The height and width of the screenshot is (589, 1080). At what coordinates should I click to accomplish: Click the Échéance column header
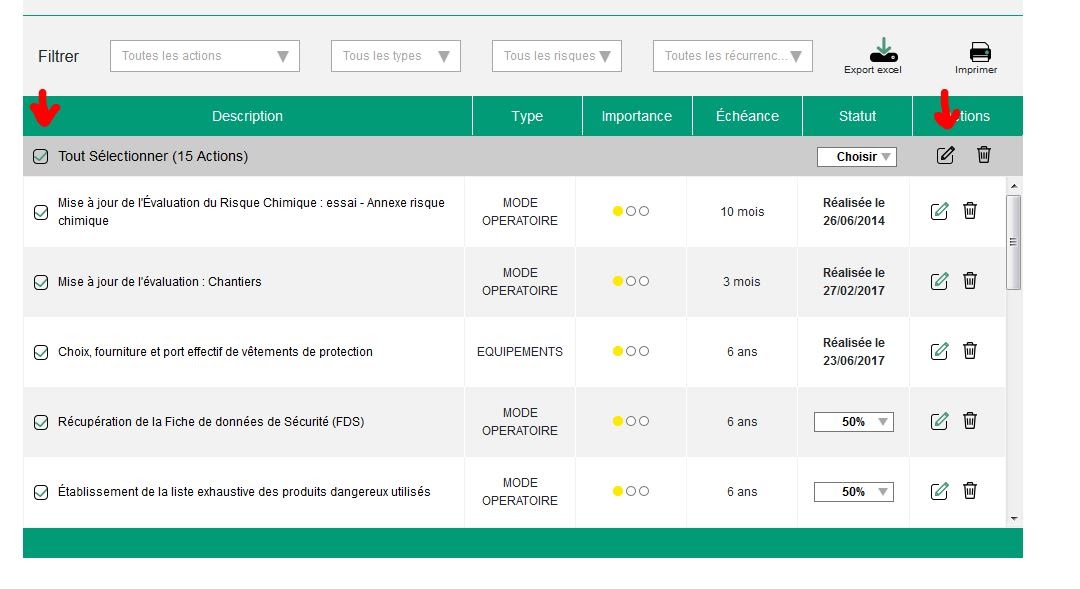click(747, 116)
